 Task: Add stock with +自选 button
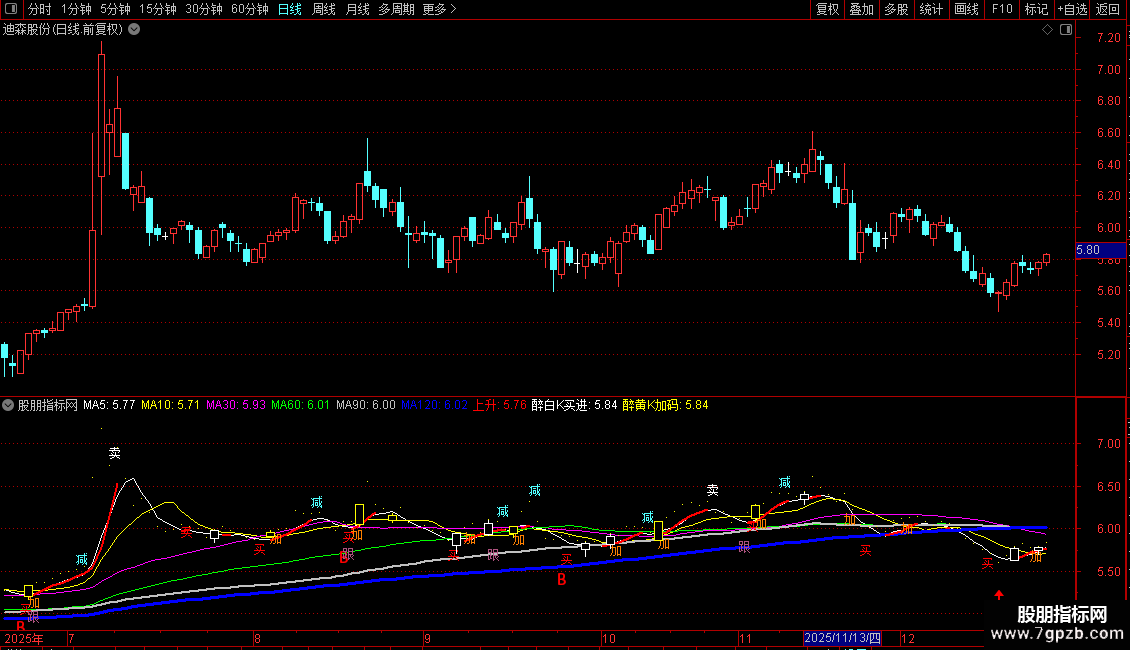tap(1072, 9)
